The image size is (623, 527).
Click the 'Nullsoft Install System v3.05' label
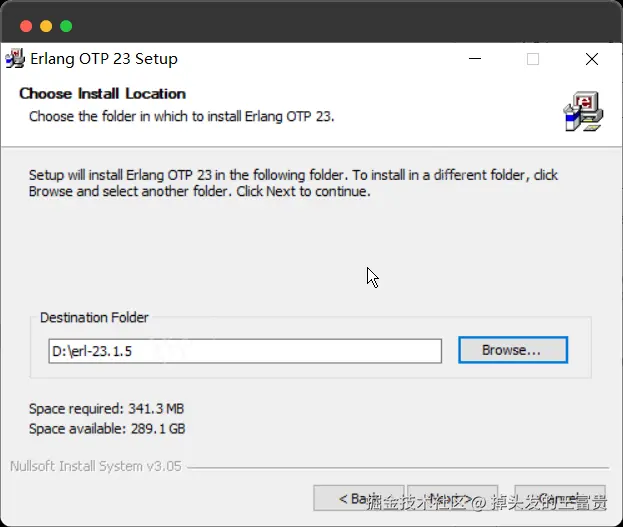point(96,466)
